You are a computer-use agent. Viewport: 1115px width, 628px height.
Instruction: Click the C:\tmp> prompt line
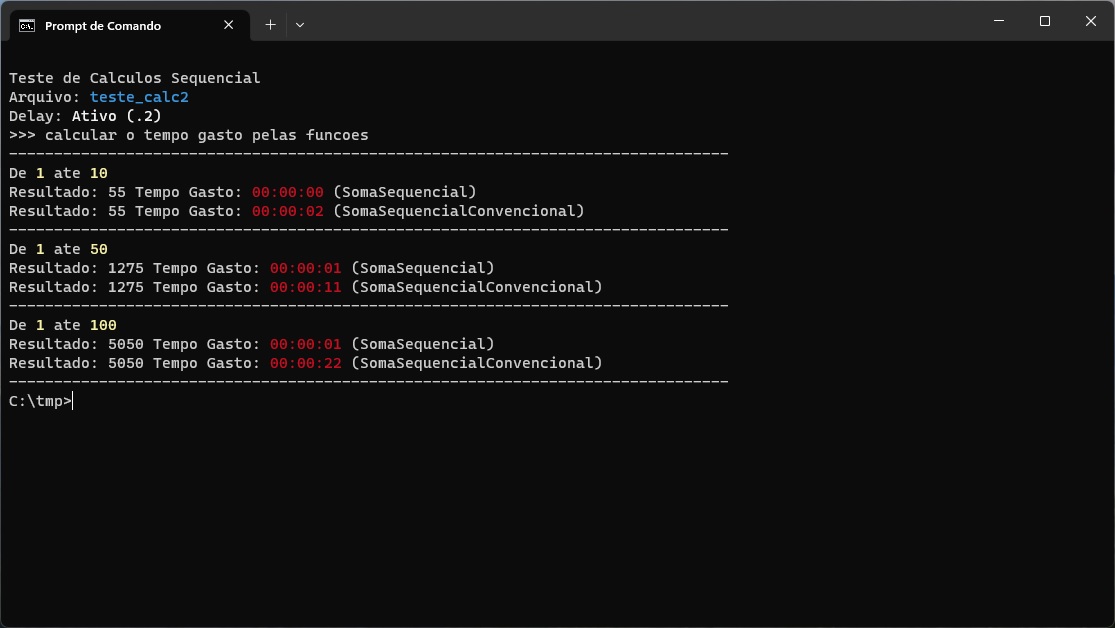coord(40,401)
